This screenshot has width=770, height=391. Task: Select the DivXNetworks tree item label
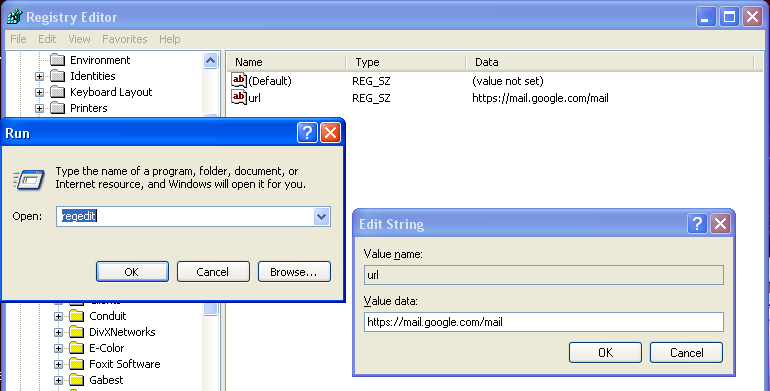[x=122, y=332]
